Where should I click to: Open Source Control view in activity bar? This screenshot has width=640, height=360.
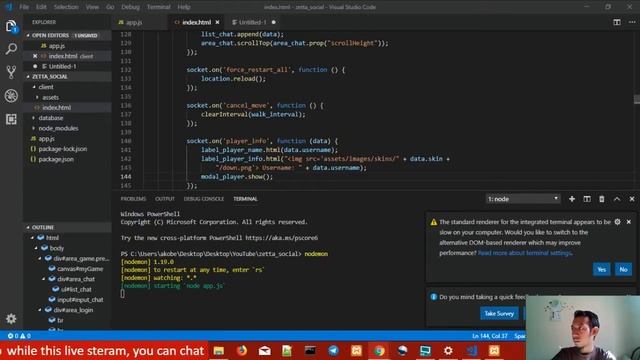[x=11, y=72]
